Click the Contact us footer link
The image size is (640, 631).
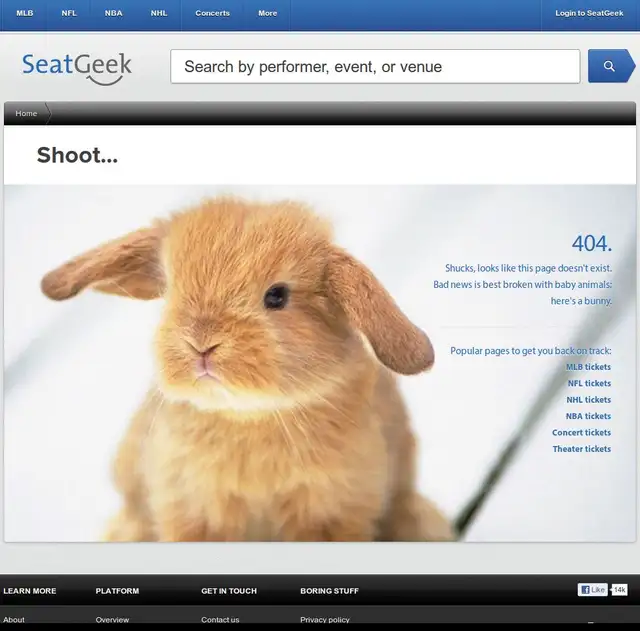(220, 620)
